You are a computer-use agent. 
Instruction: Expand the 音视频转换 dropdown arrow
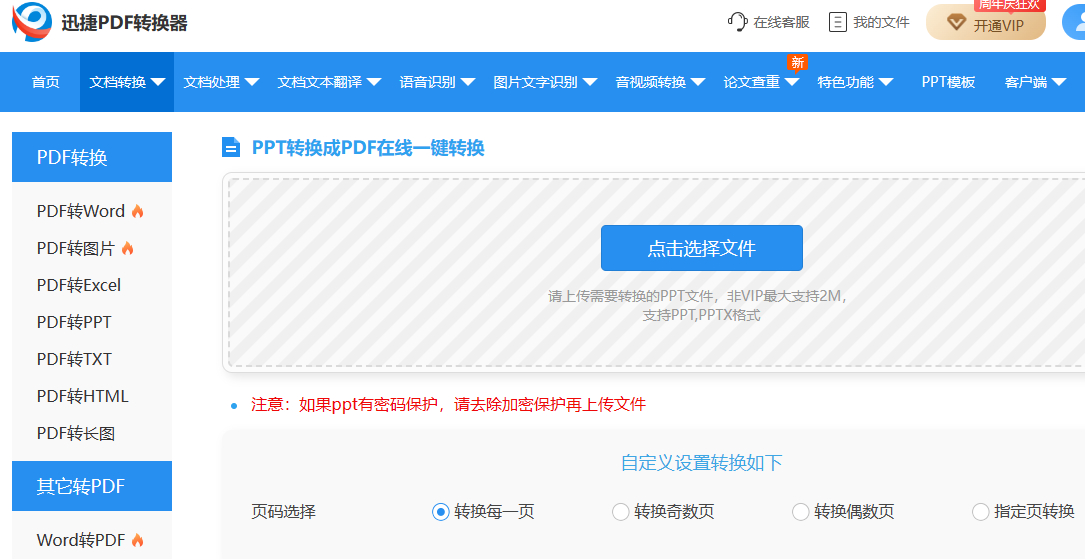pyautogui.click(x=698, y=82)
